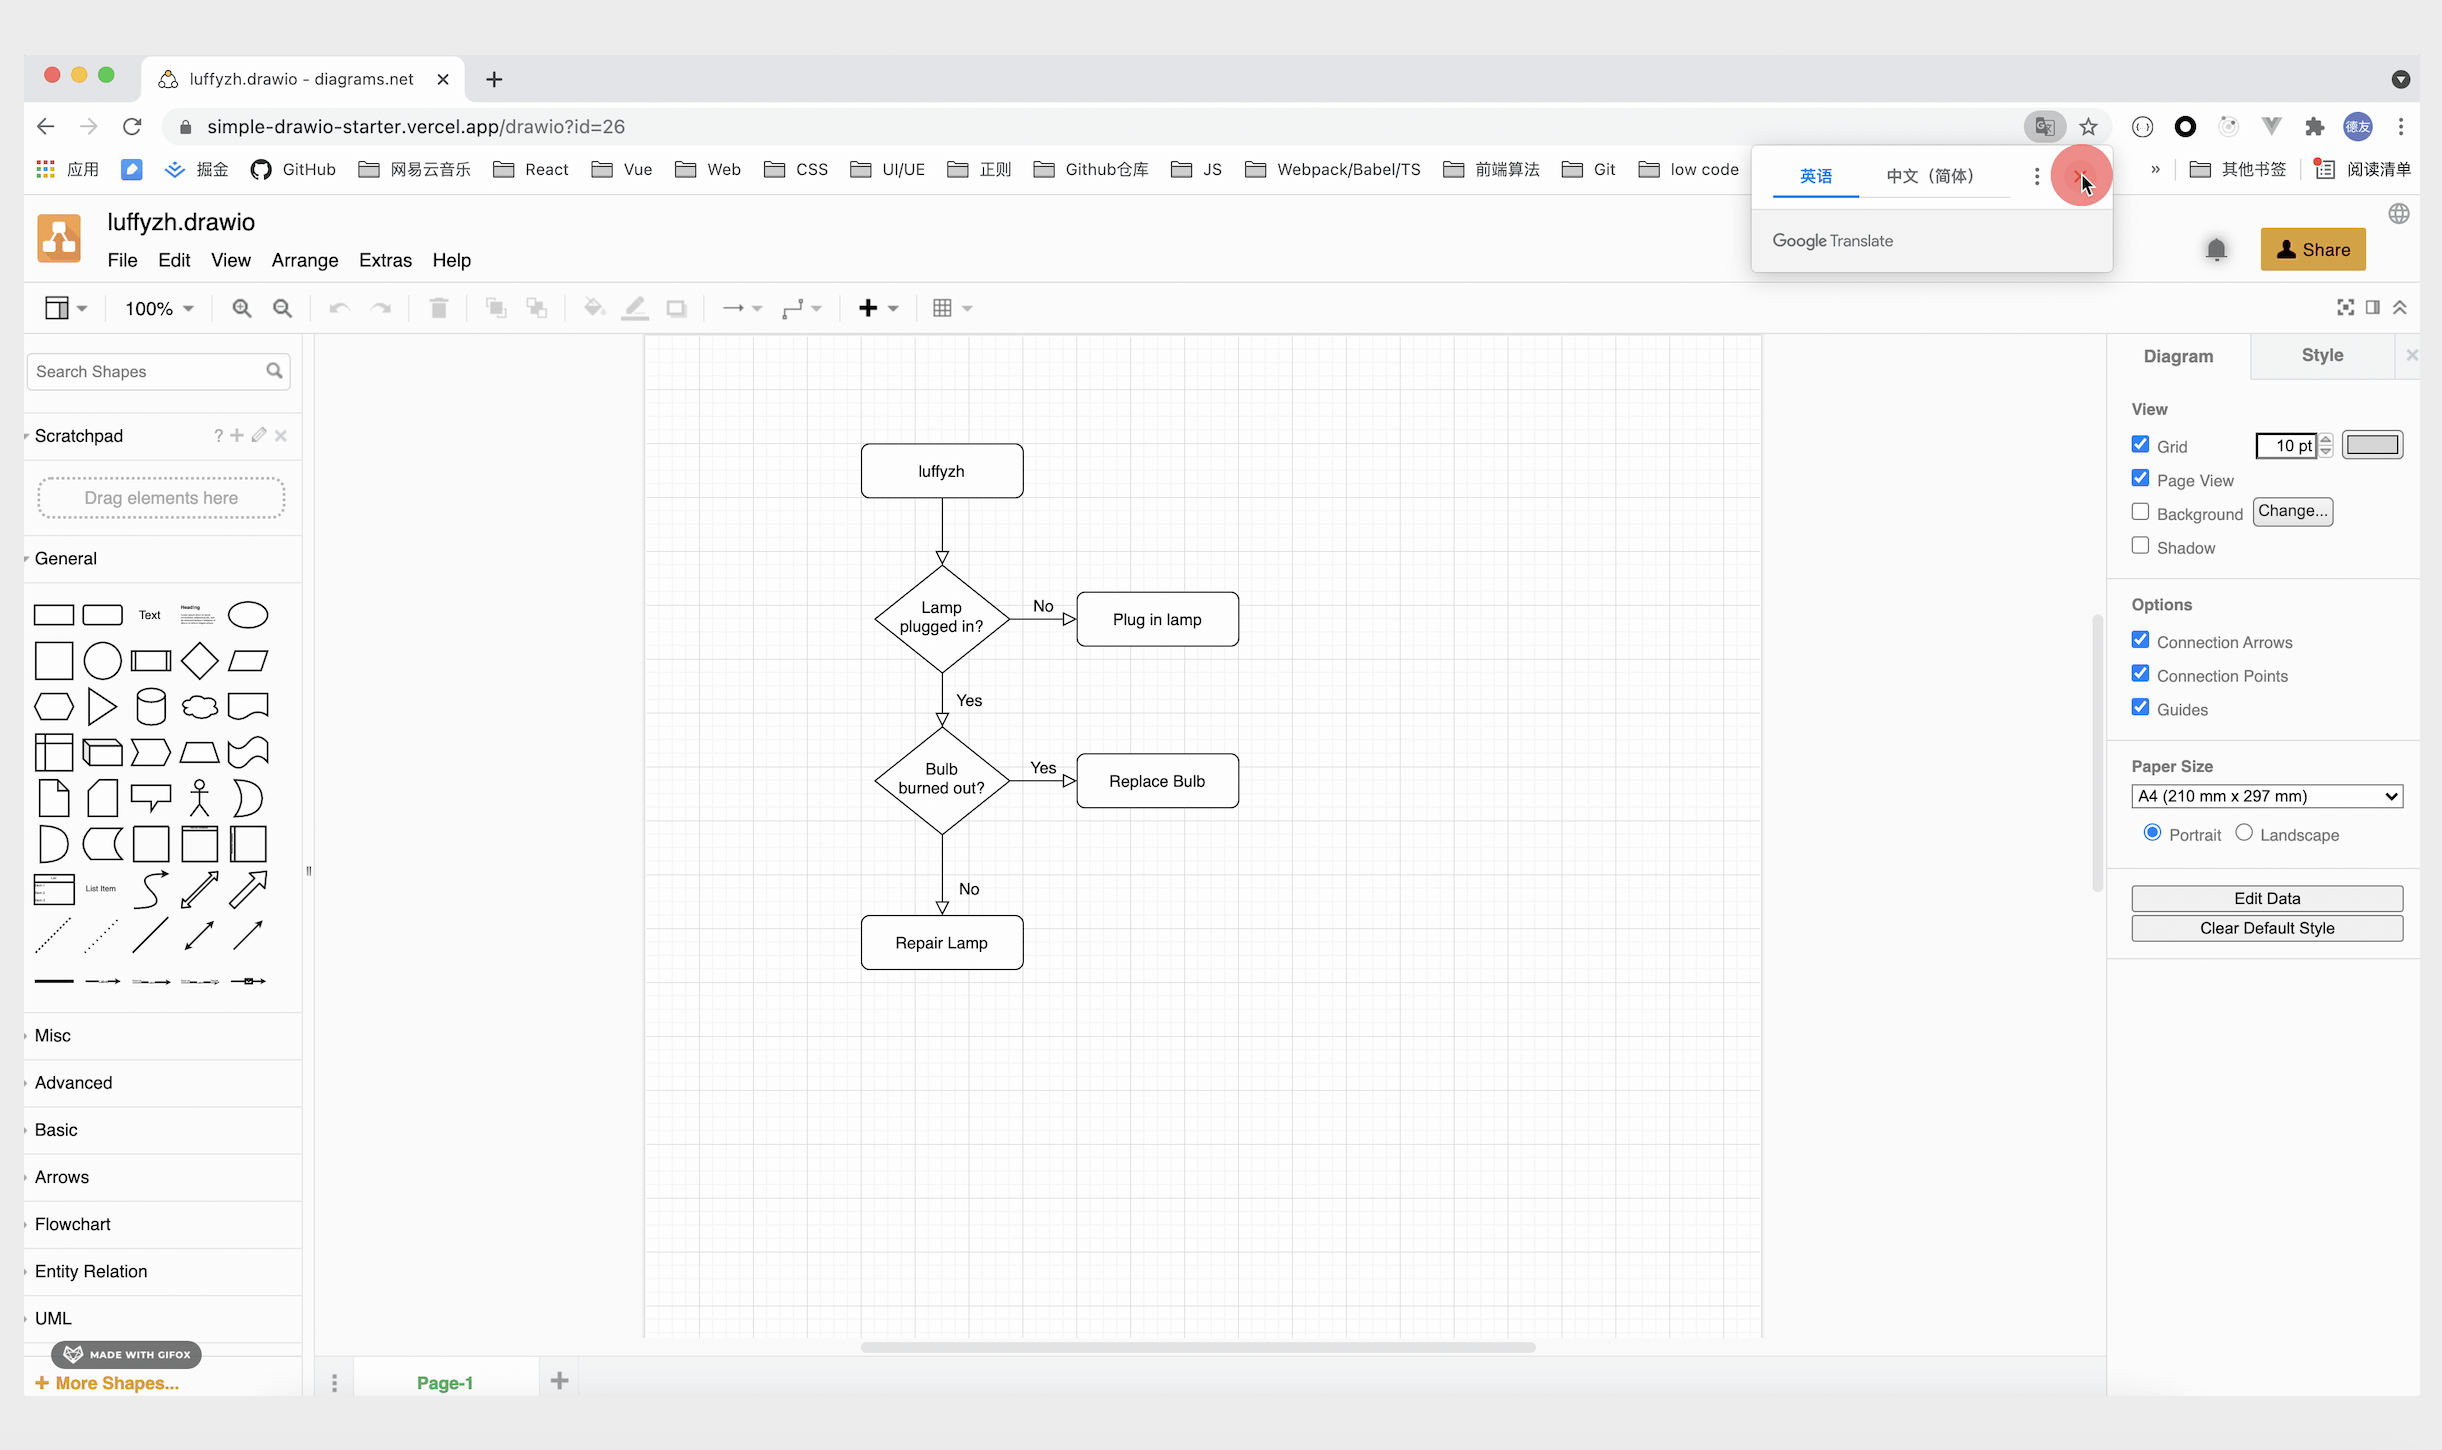Image resolution: width=2442 pixels, height=1450 pixels.
Task: Select the 中文（简体） translate tab
Action: [x=1930, y=176]
